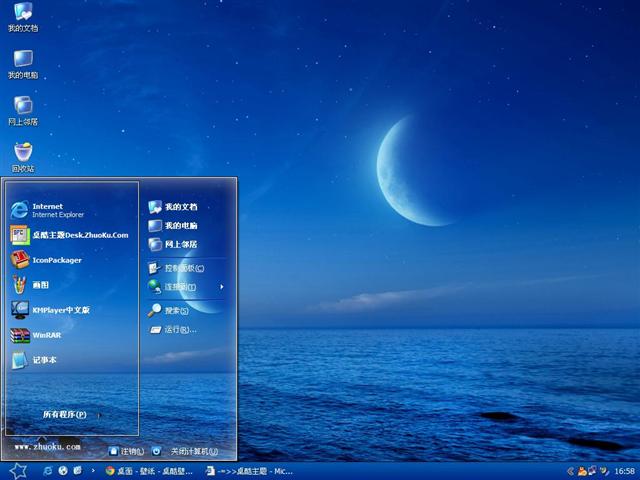Screen dimensions: 640x480
Task: Open the 回收站 desktop icon
Action: click(x=22, y=155)
